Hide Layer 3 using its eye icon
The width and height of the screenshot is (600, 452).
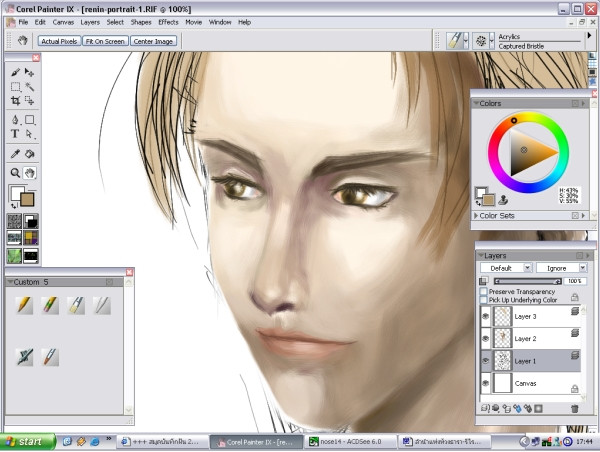point(486,317)
